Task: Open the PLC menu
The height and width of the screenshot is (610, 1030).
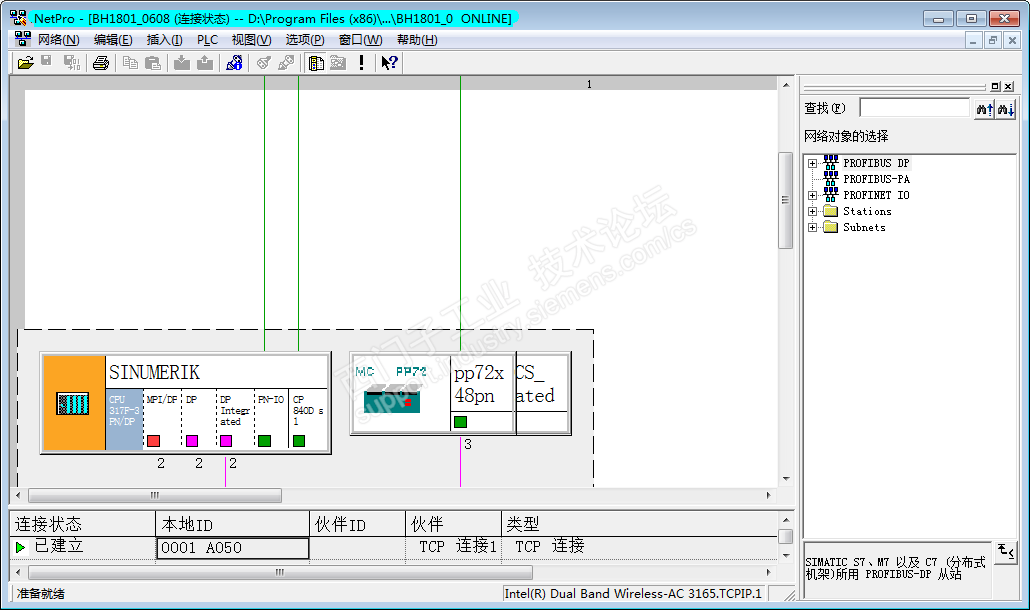Action: click(207, 39)
